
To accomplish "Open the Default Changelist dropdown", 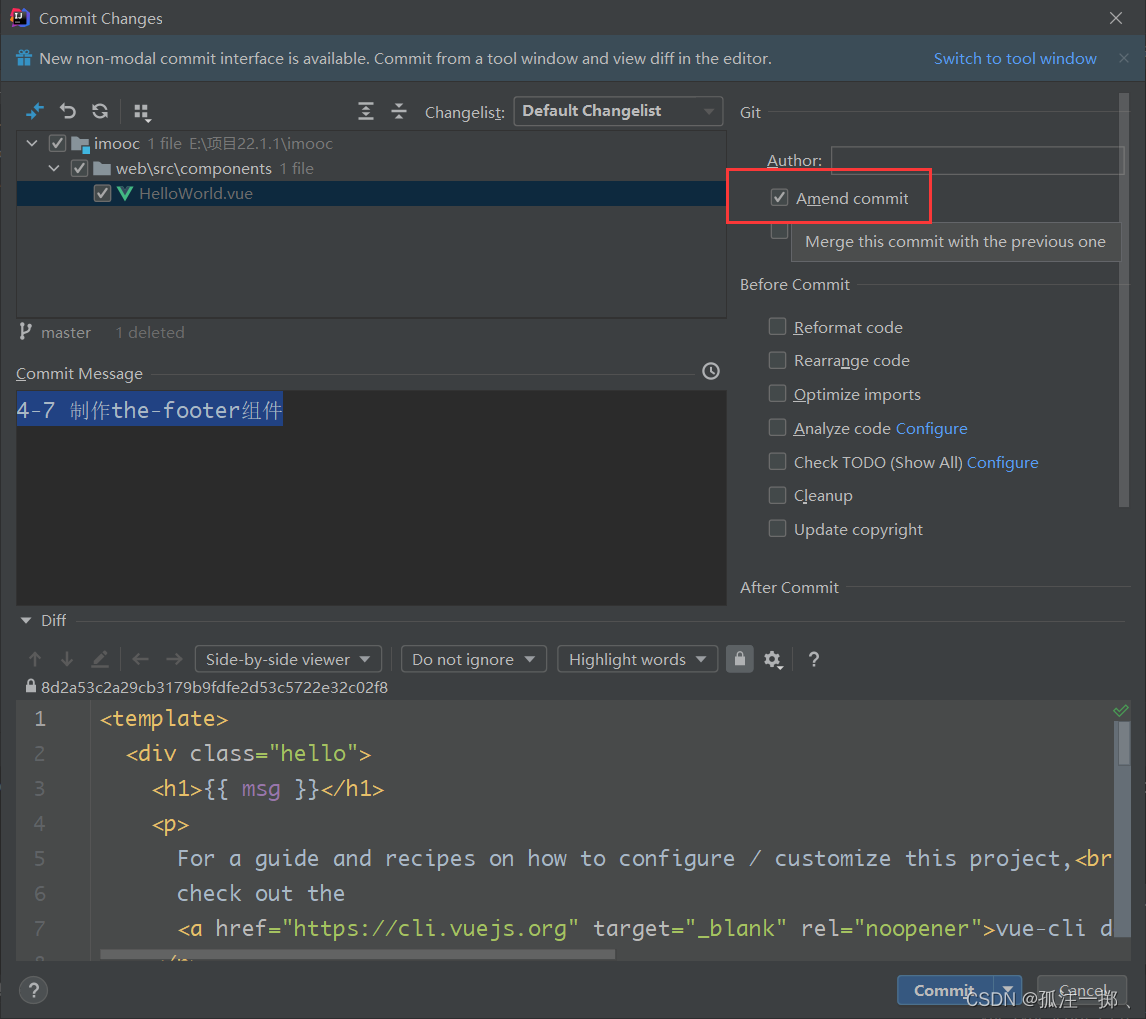I will [x=618, y=111].
